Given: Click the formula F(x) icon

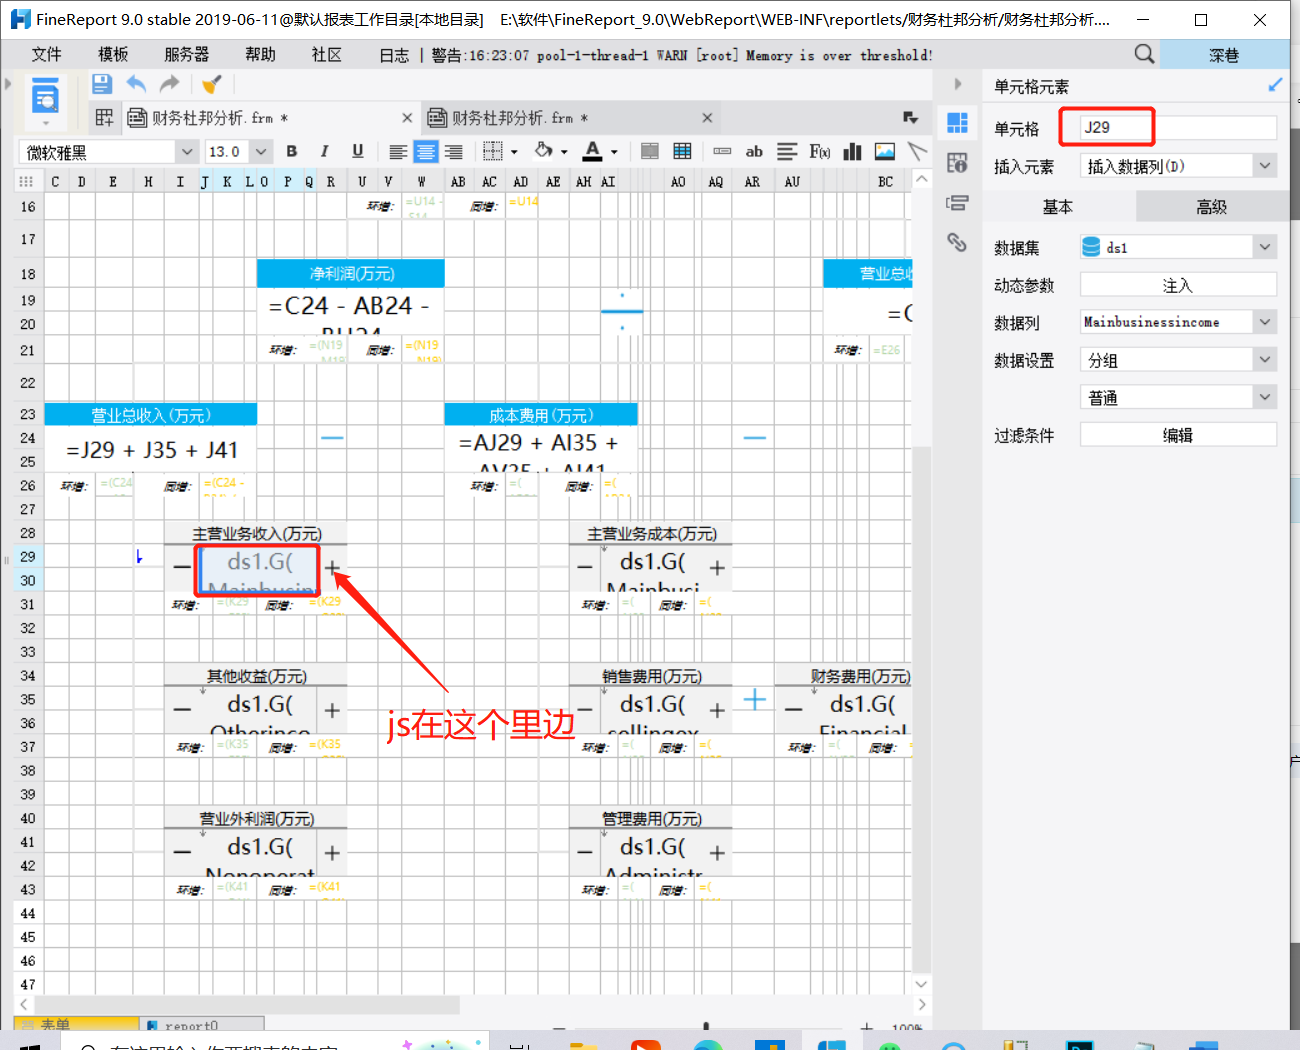Looking at the screenshot, I should point(819,151).
